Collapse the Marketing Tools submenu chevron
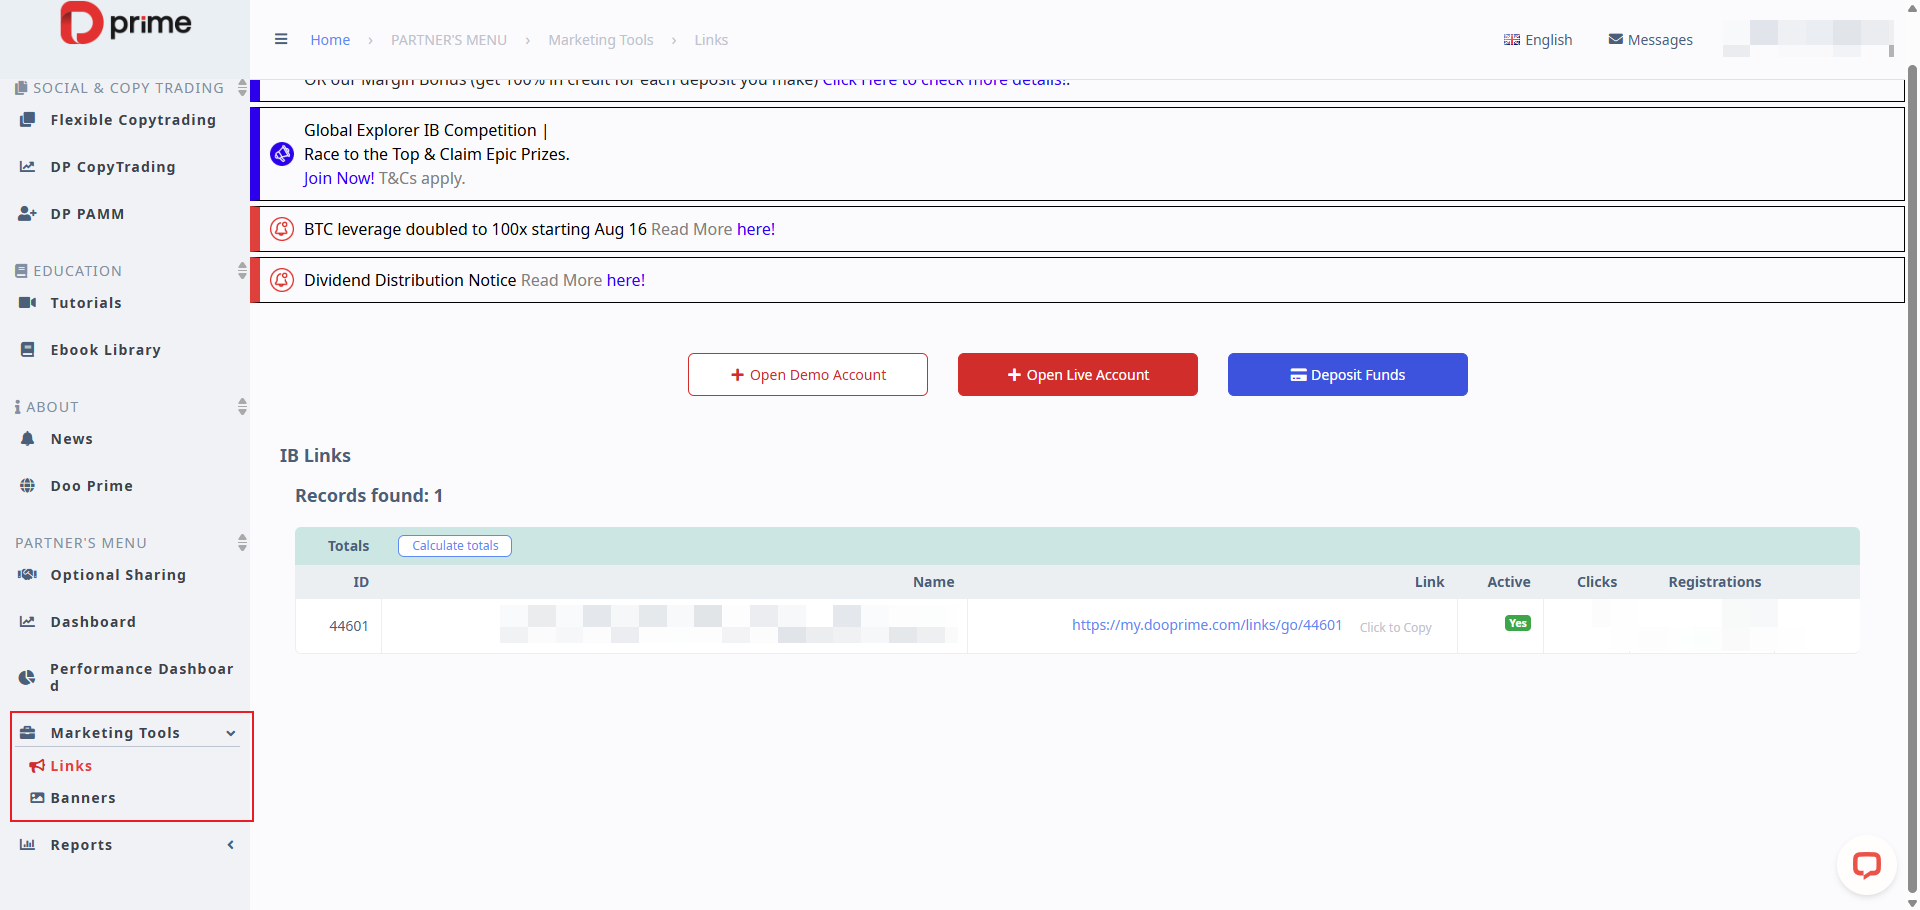This screenshot has width=1920, height=910. [231, 733]
